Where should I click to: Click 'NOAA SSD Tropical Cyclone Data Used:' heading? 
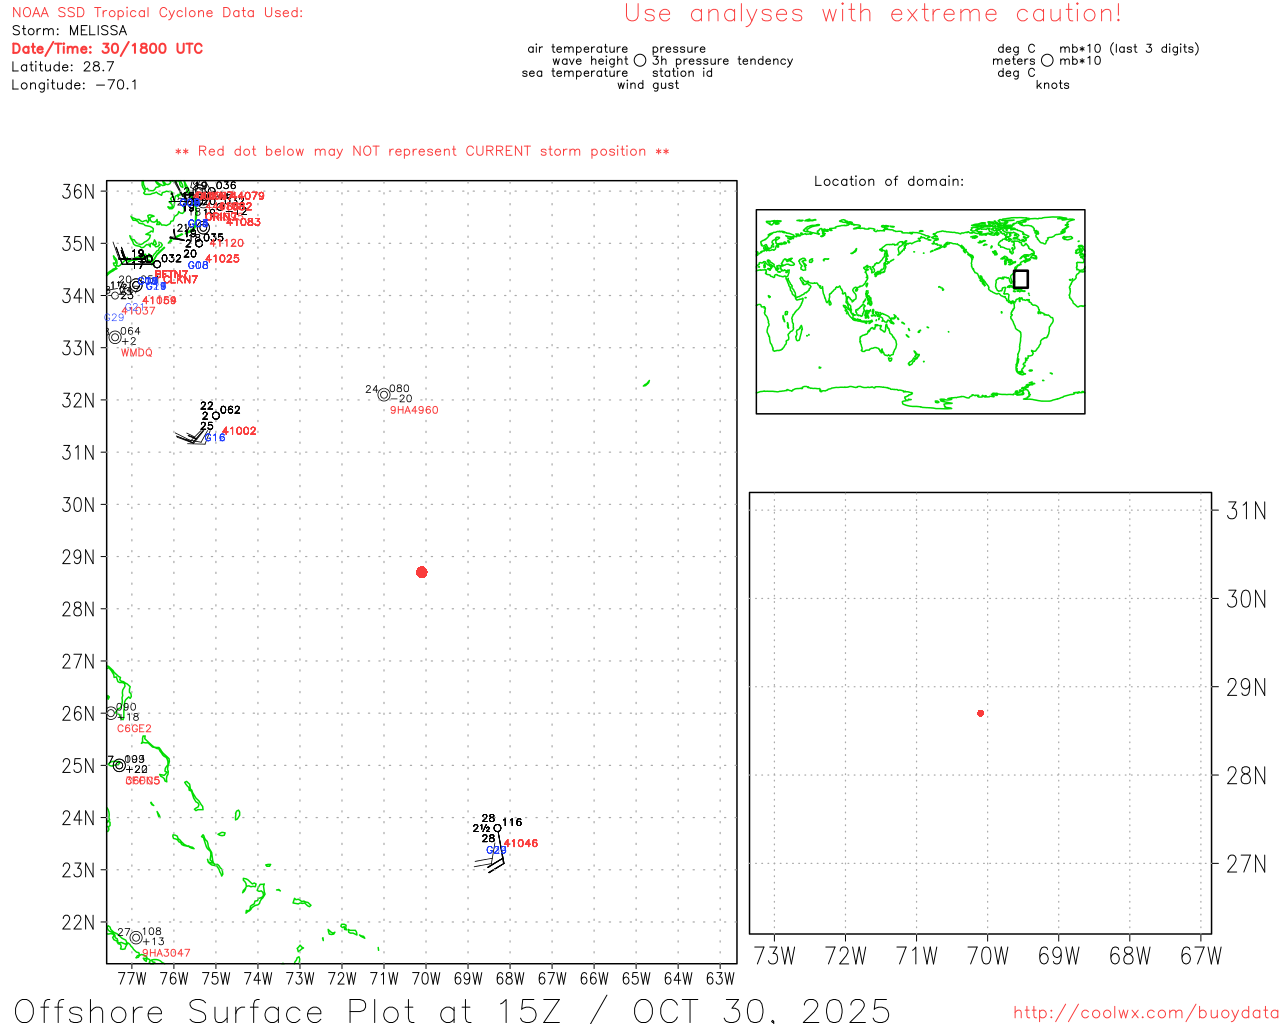[x=157, y=13]
